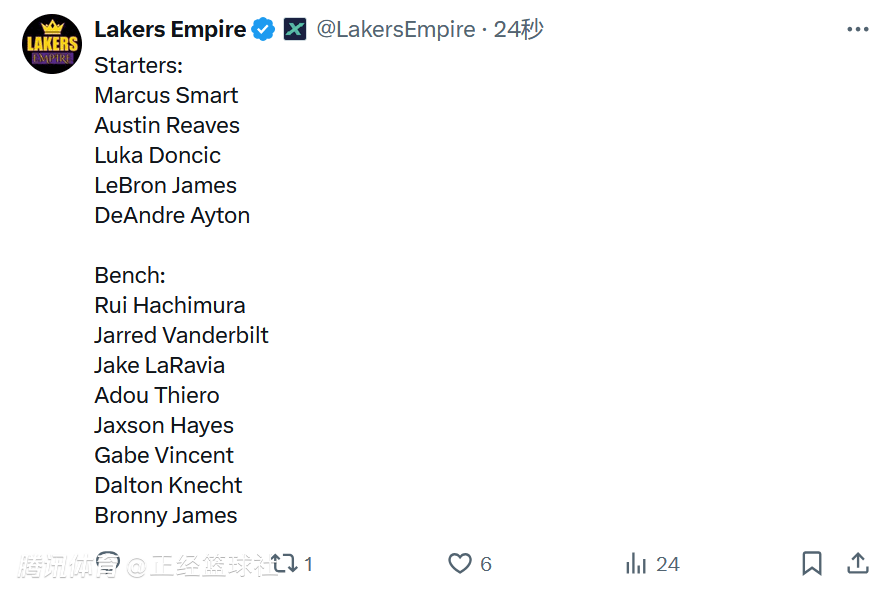Click the 'Bench:' heading text
The height and width of the screenshot is (594, 891).
tap(130, 276)
